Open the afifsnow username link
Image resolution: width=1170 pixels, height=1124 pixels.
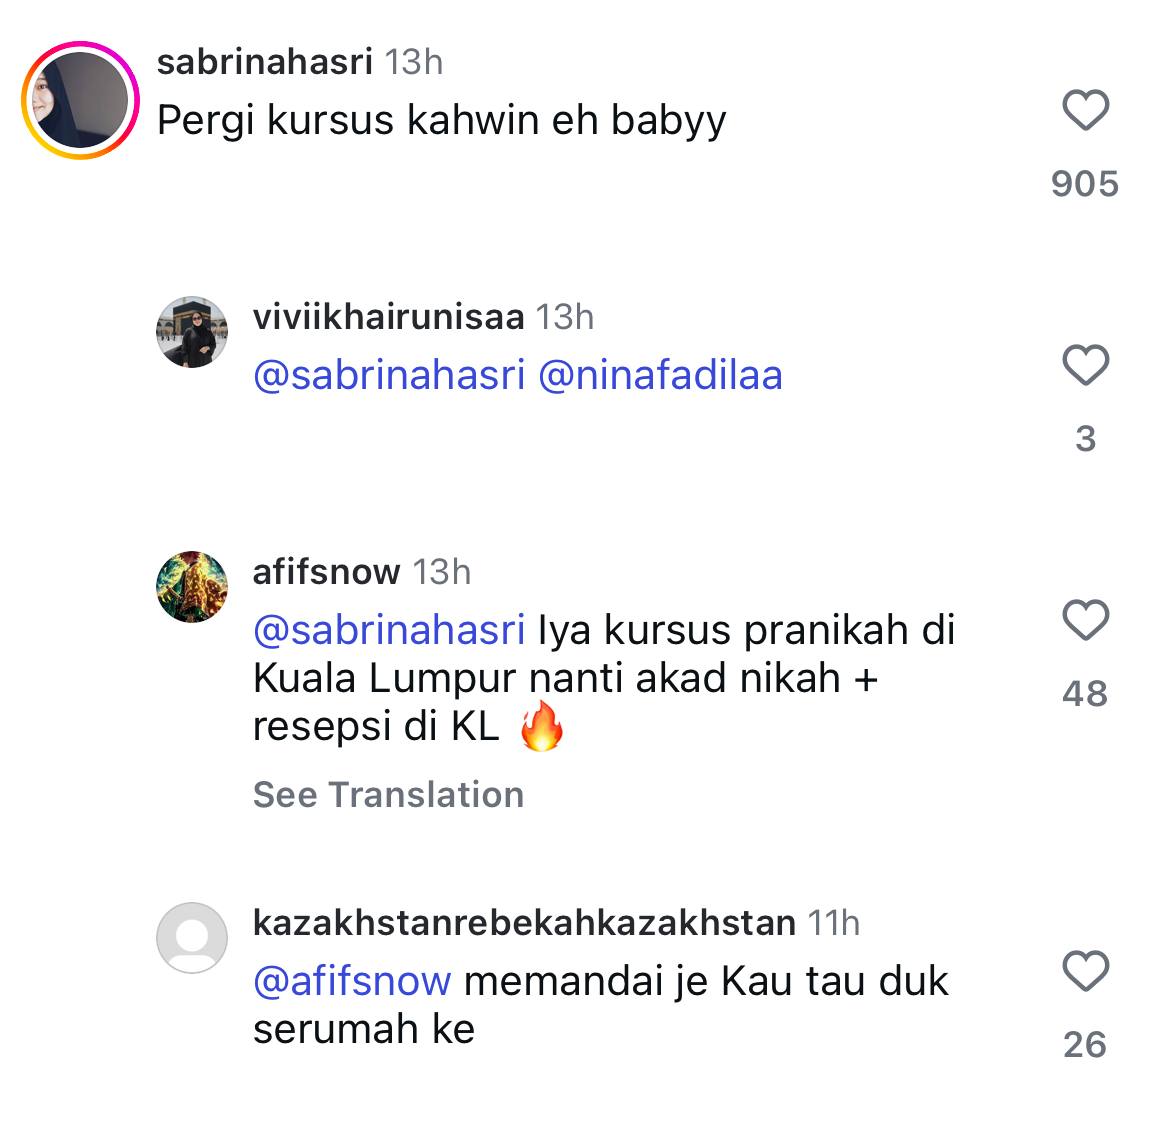pyautogui.click(x=327, y=572)
